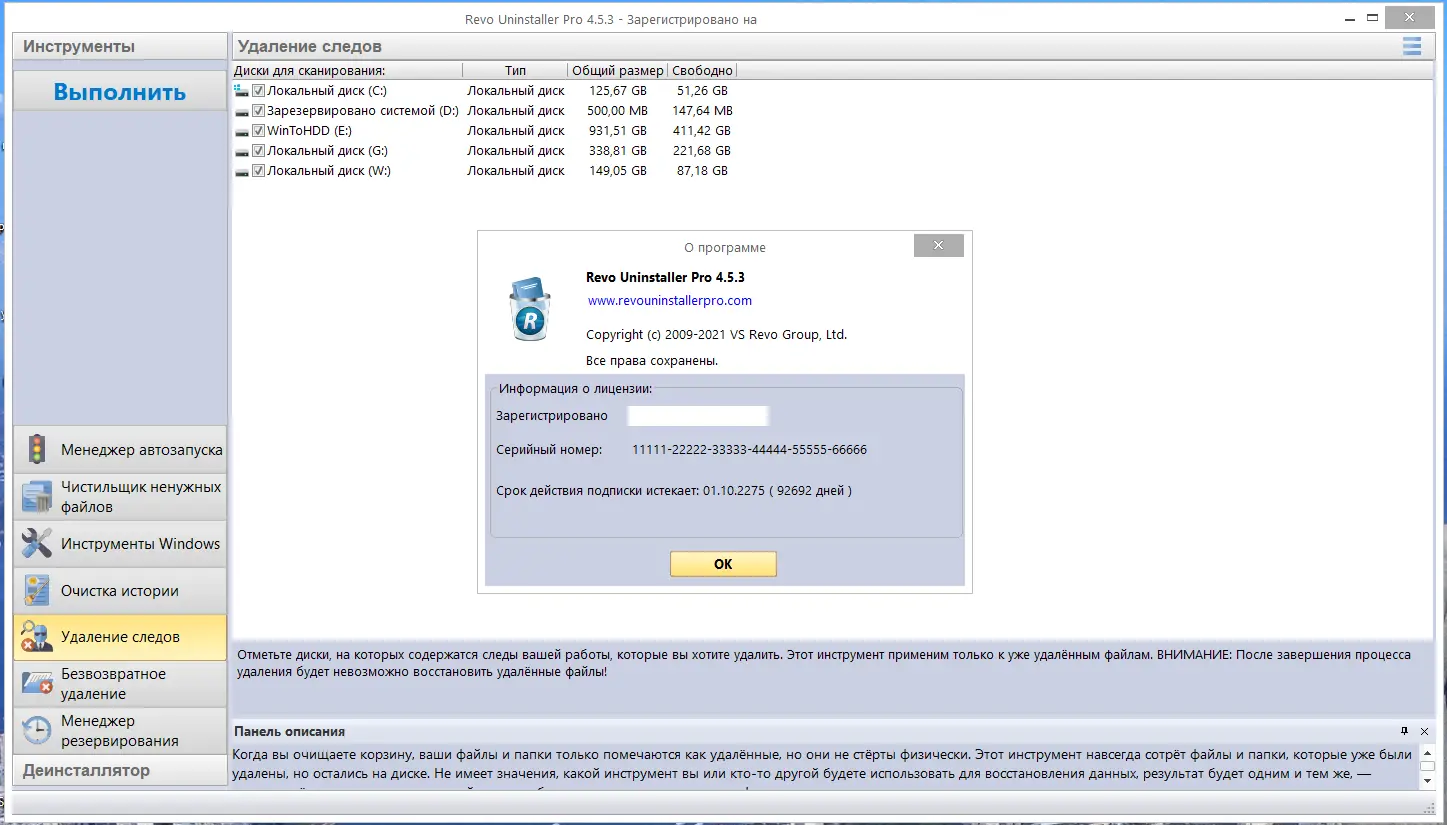Click the drive icon for Локальный диск (C:)
The width and height of the screenshot is (1447, 825).
(241, 91)
